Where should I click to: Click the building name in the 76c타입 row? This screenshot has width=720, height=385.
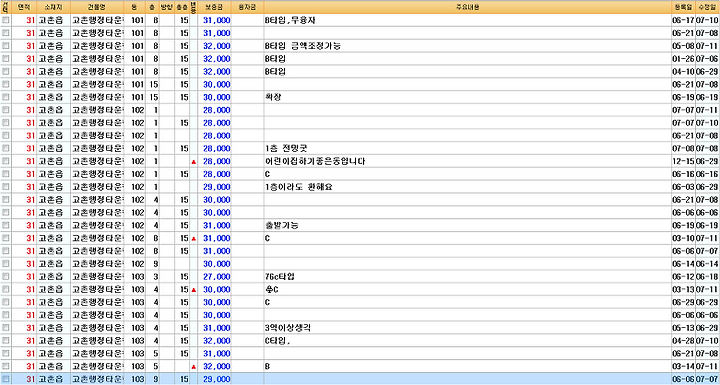[98, 277]
